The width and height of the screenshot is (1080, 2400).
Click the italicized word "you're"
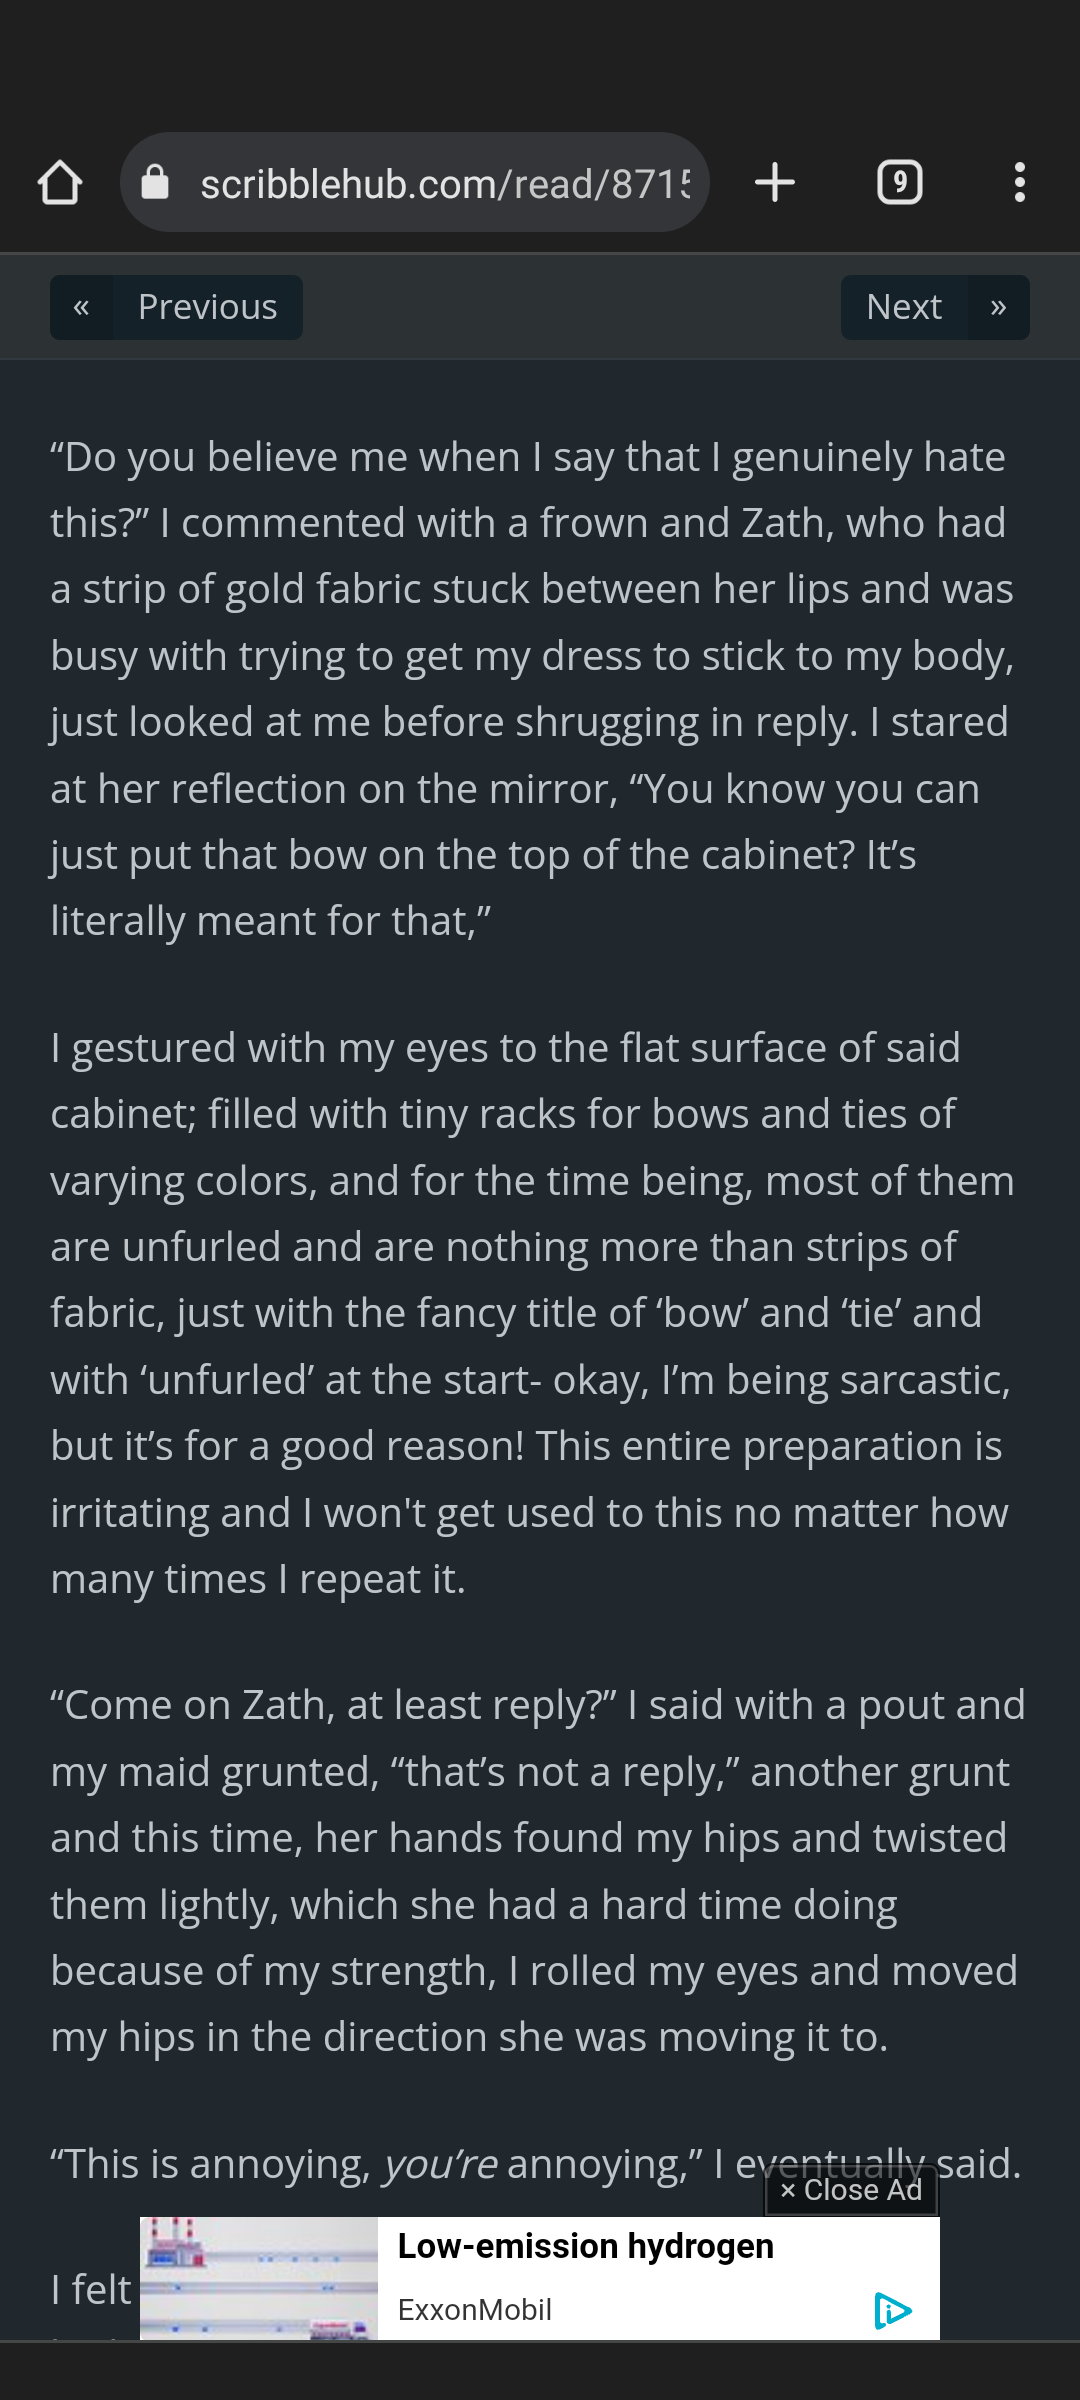click(x=440, y=2164)
